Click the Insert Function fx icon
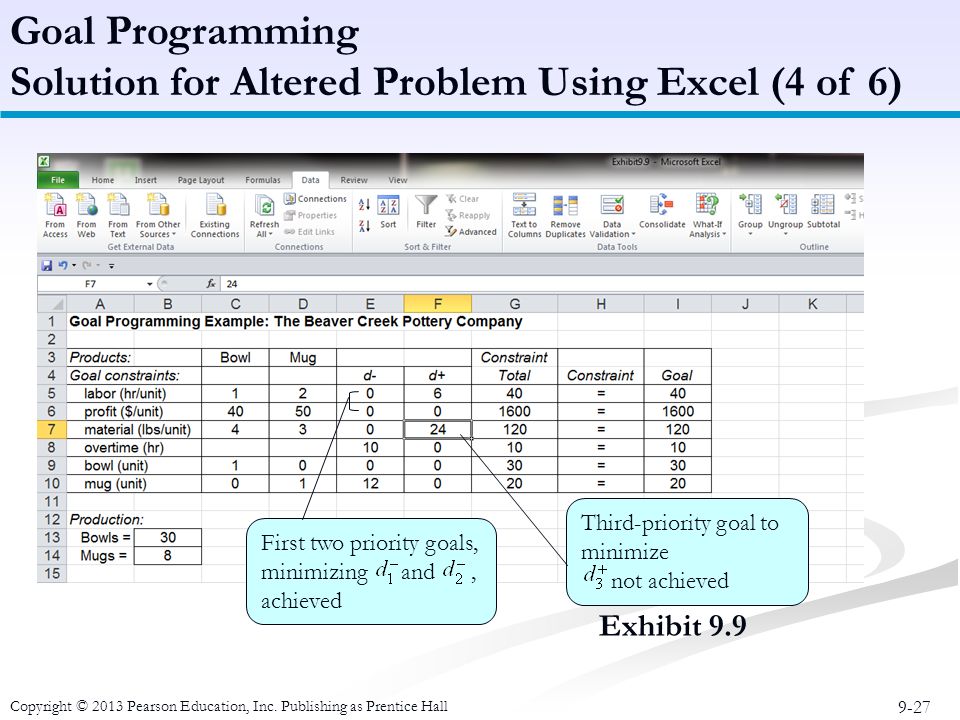Screen dimensions: 960x720 coord(211,284)
